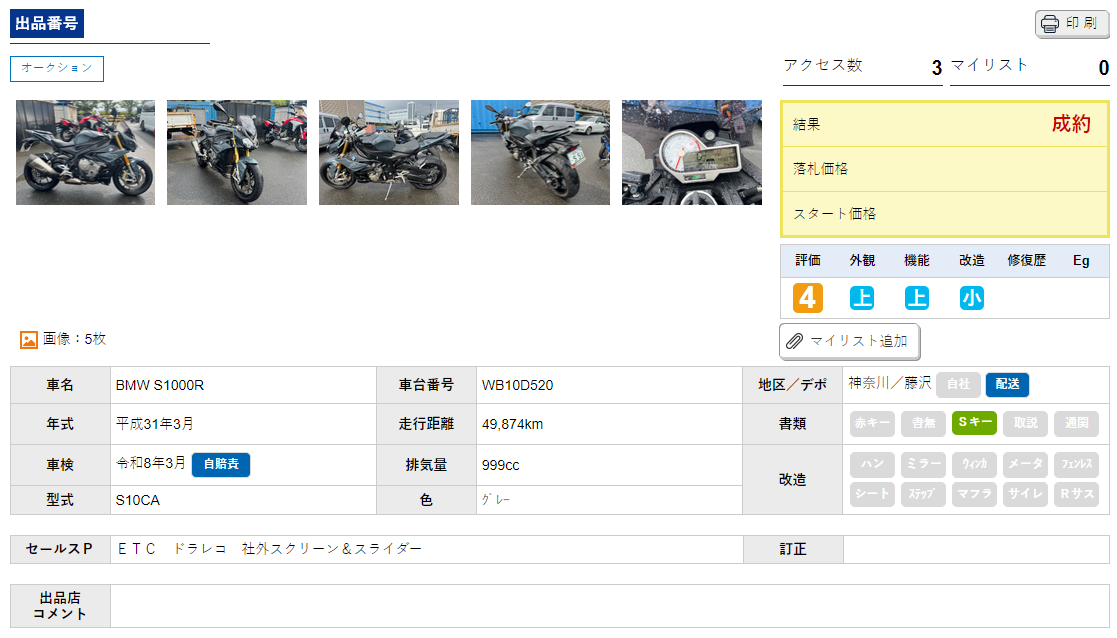
Task: Click the inspection date 令和8年3月
Action: tap(151, 463)
